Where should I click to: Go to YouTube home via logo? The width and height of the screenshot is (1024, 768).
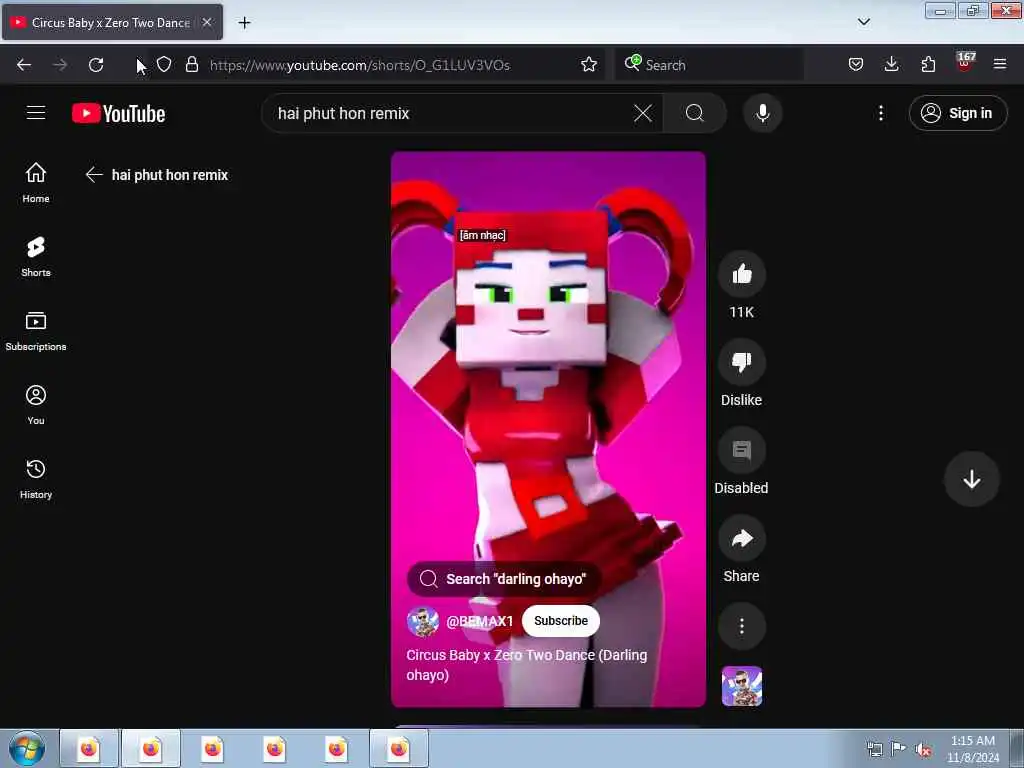(118, 114)
